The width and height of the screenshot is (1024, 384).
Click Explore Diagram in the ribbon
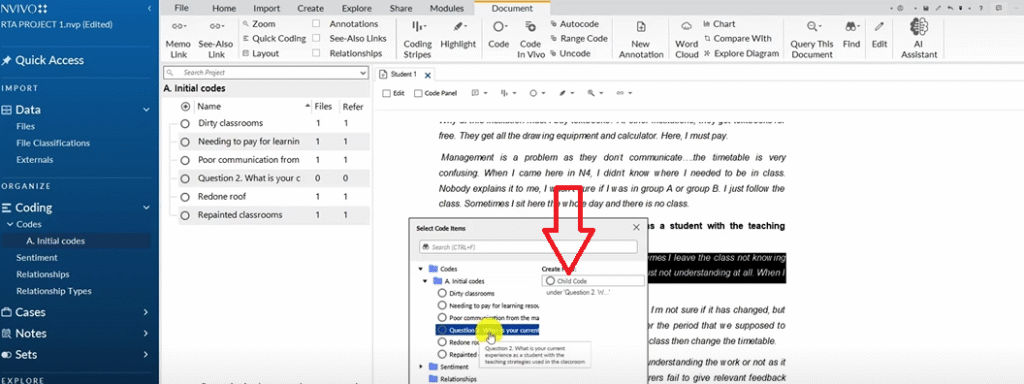point(741,54)
